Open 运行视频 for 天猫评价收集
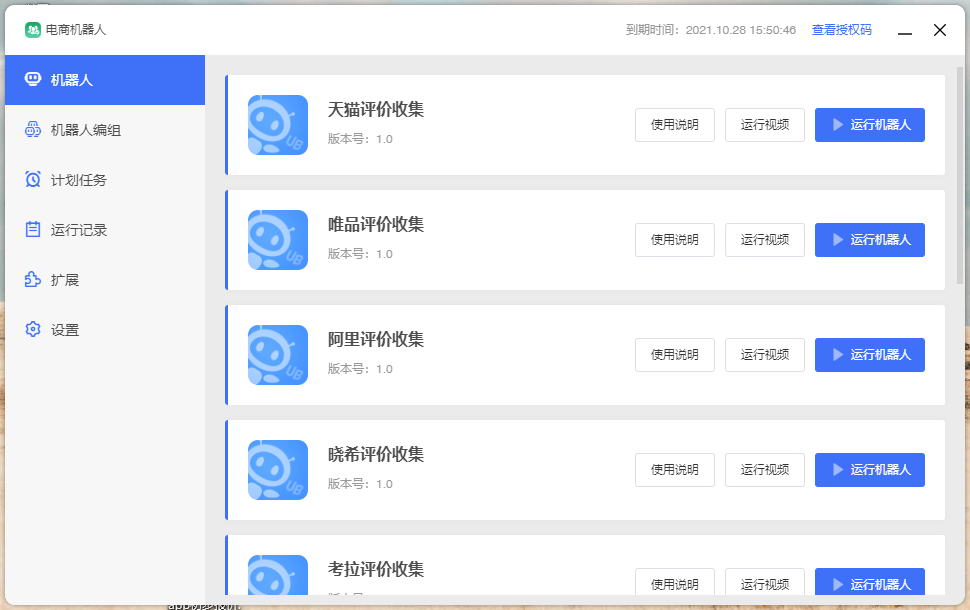Viewport: 970px width, 610px height. click(x=765, y=125)
